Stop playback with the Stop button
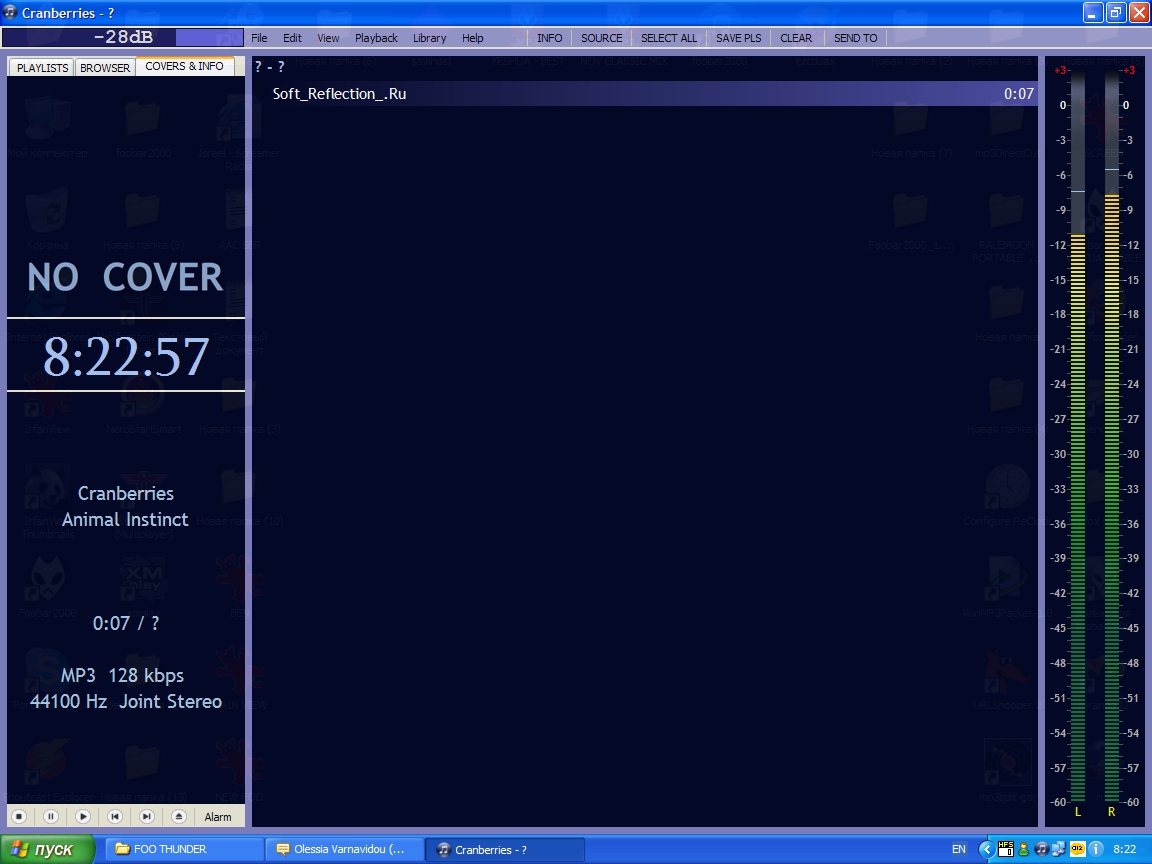 20,816
